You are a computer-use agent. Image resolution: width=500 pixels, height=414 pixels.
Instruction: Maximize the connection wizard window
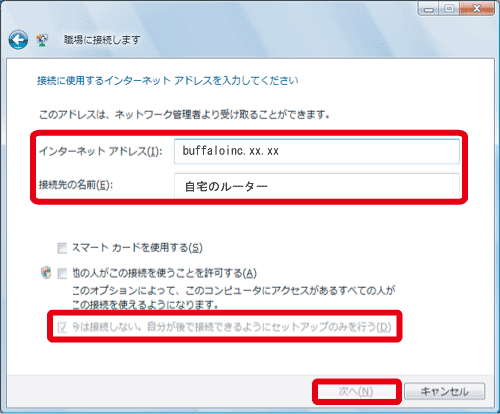click(x=449, y=9)
